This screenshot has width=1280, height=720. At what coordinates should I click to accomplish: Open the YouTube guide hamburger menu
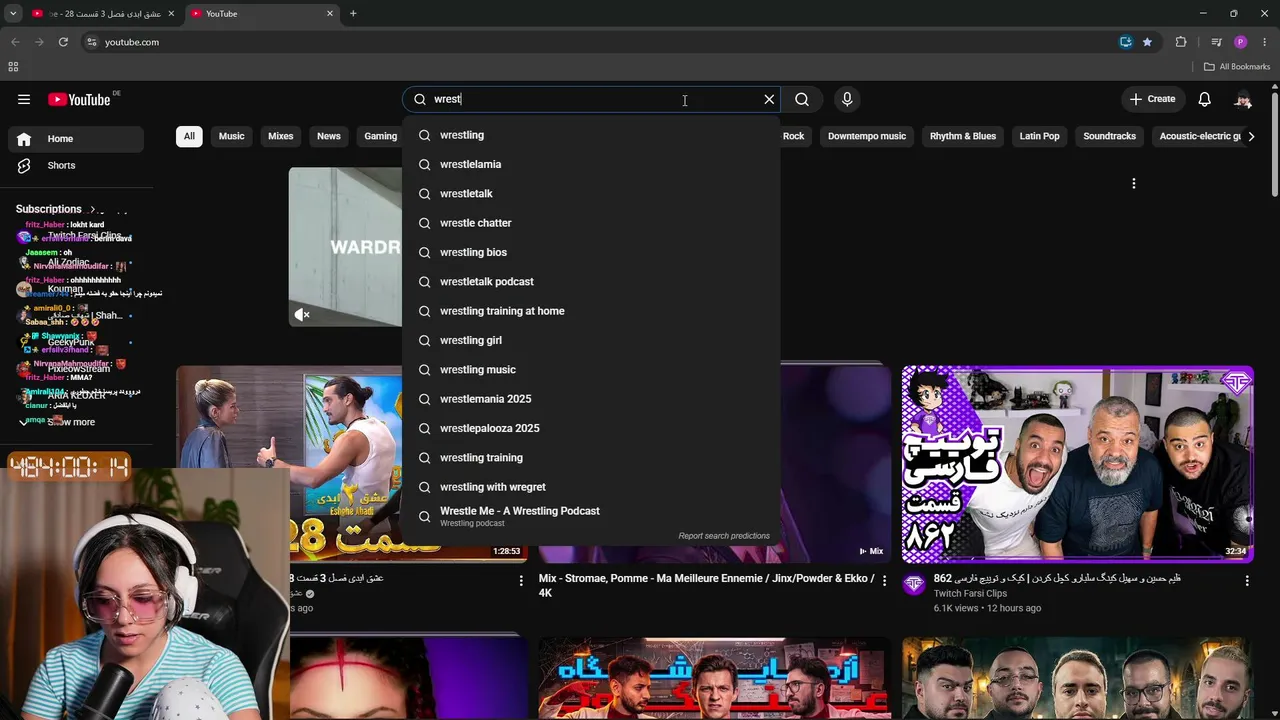click(x=24, y=99)
